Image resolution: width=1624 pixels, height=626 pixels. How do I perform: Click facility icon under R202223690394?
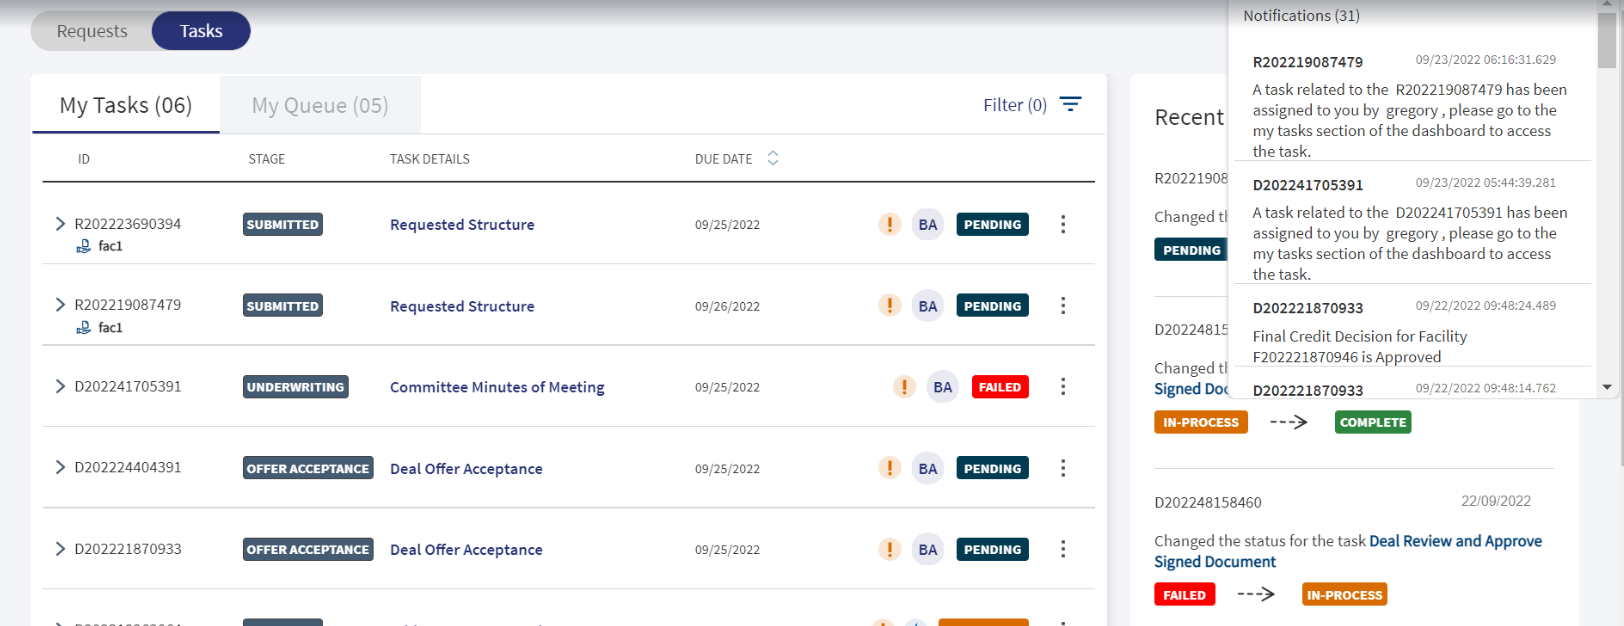click(84, 246)
